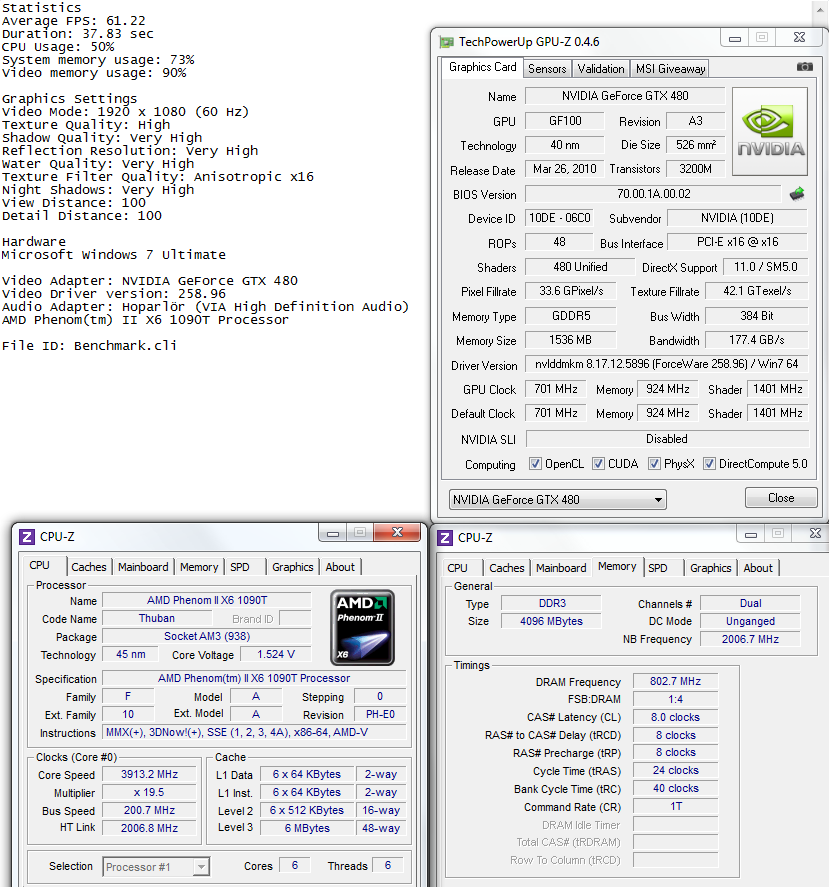Open the MSI Giveaway tab
829x887 pixels.
point(670,68)
